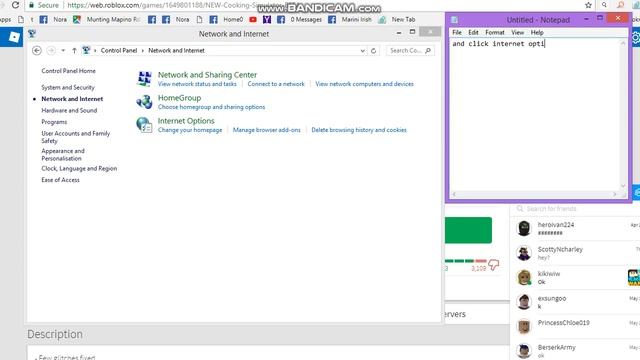Open exsungoo's avatar chat

524,302
